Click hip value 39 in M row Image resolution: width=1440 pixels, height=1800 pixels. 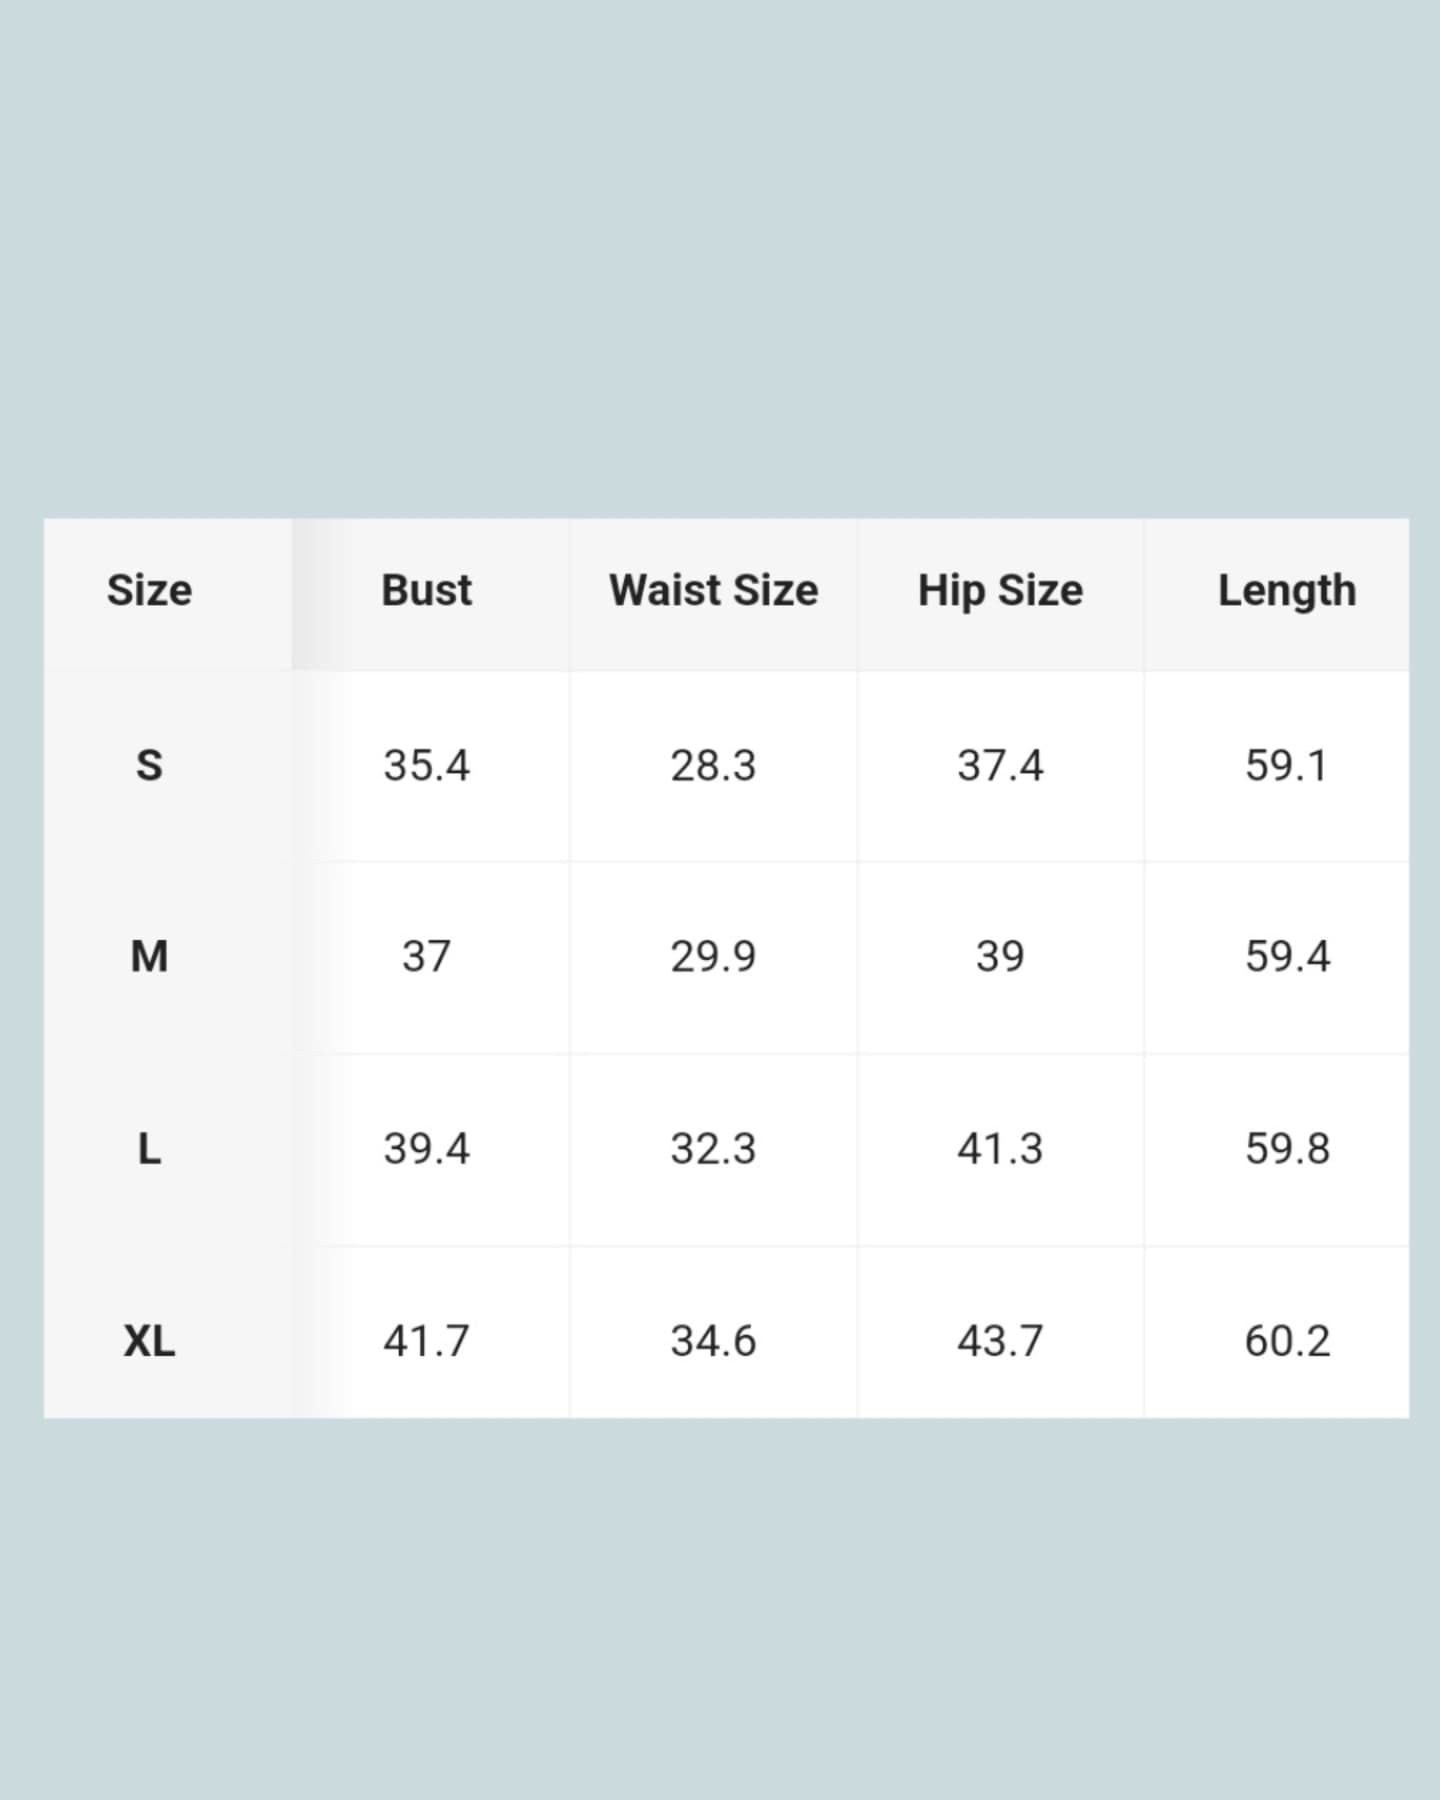pos(1000,957)
